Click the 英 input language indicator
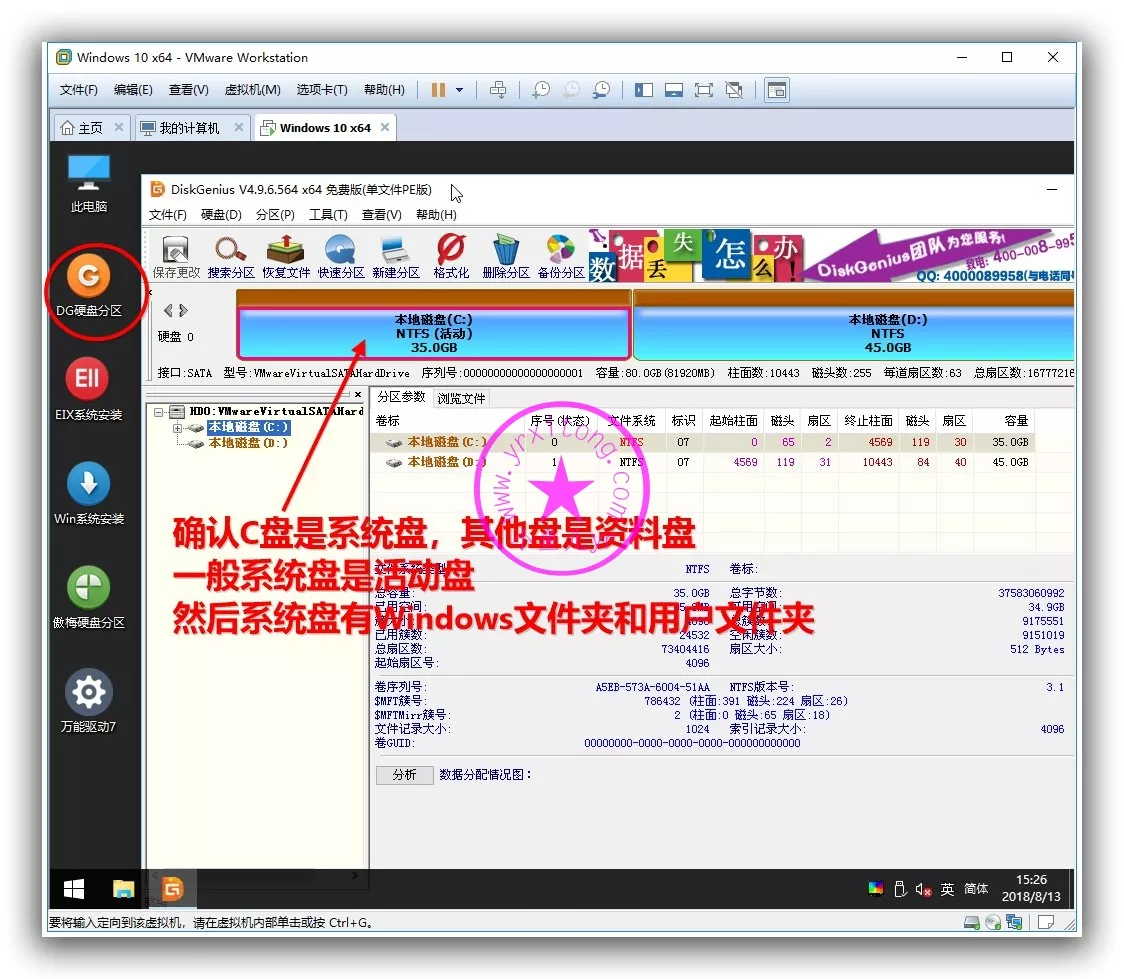This screenshot has height=979, width=1124. (x=947, y=889)
